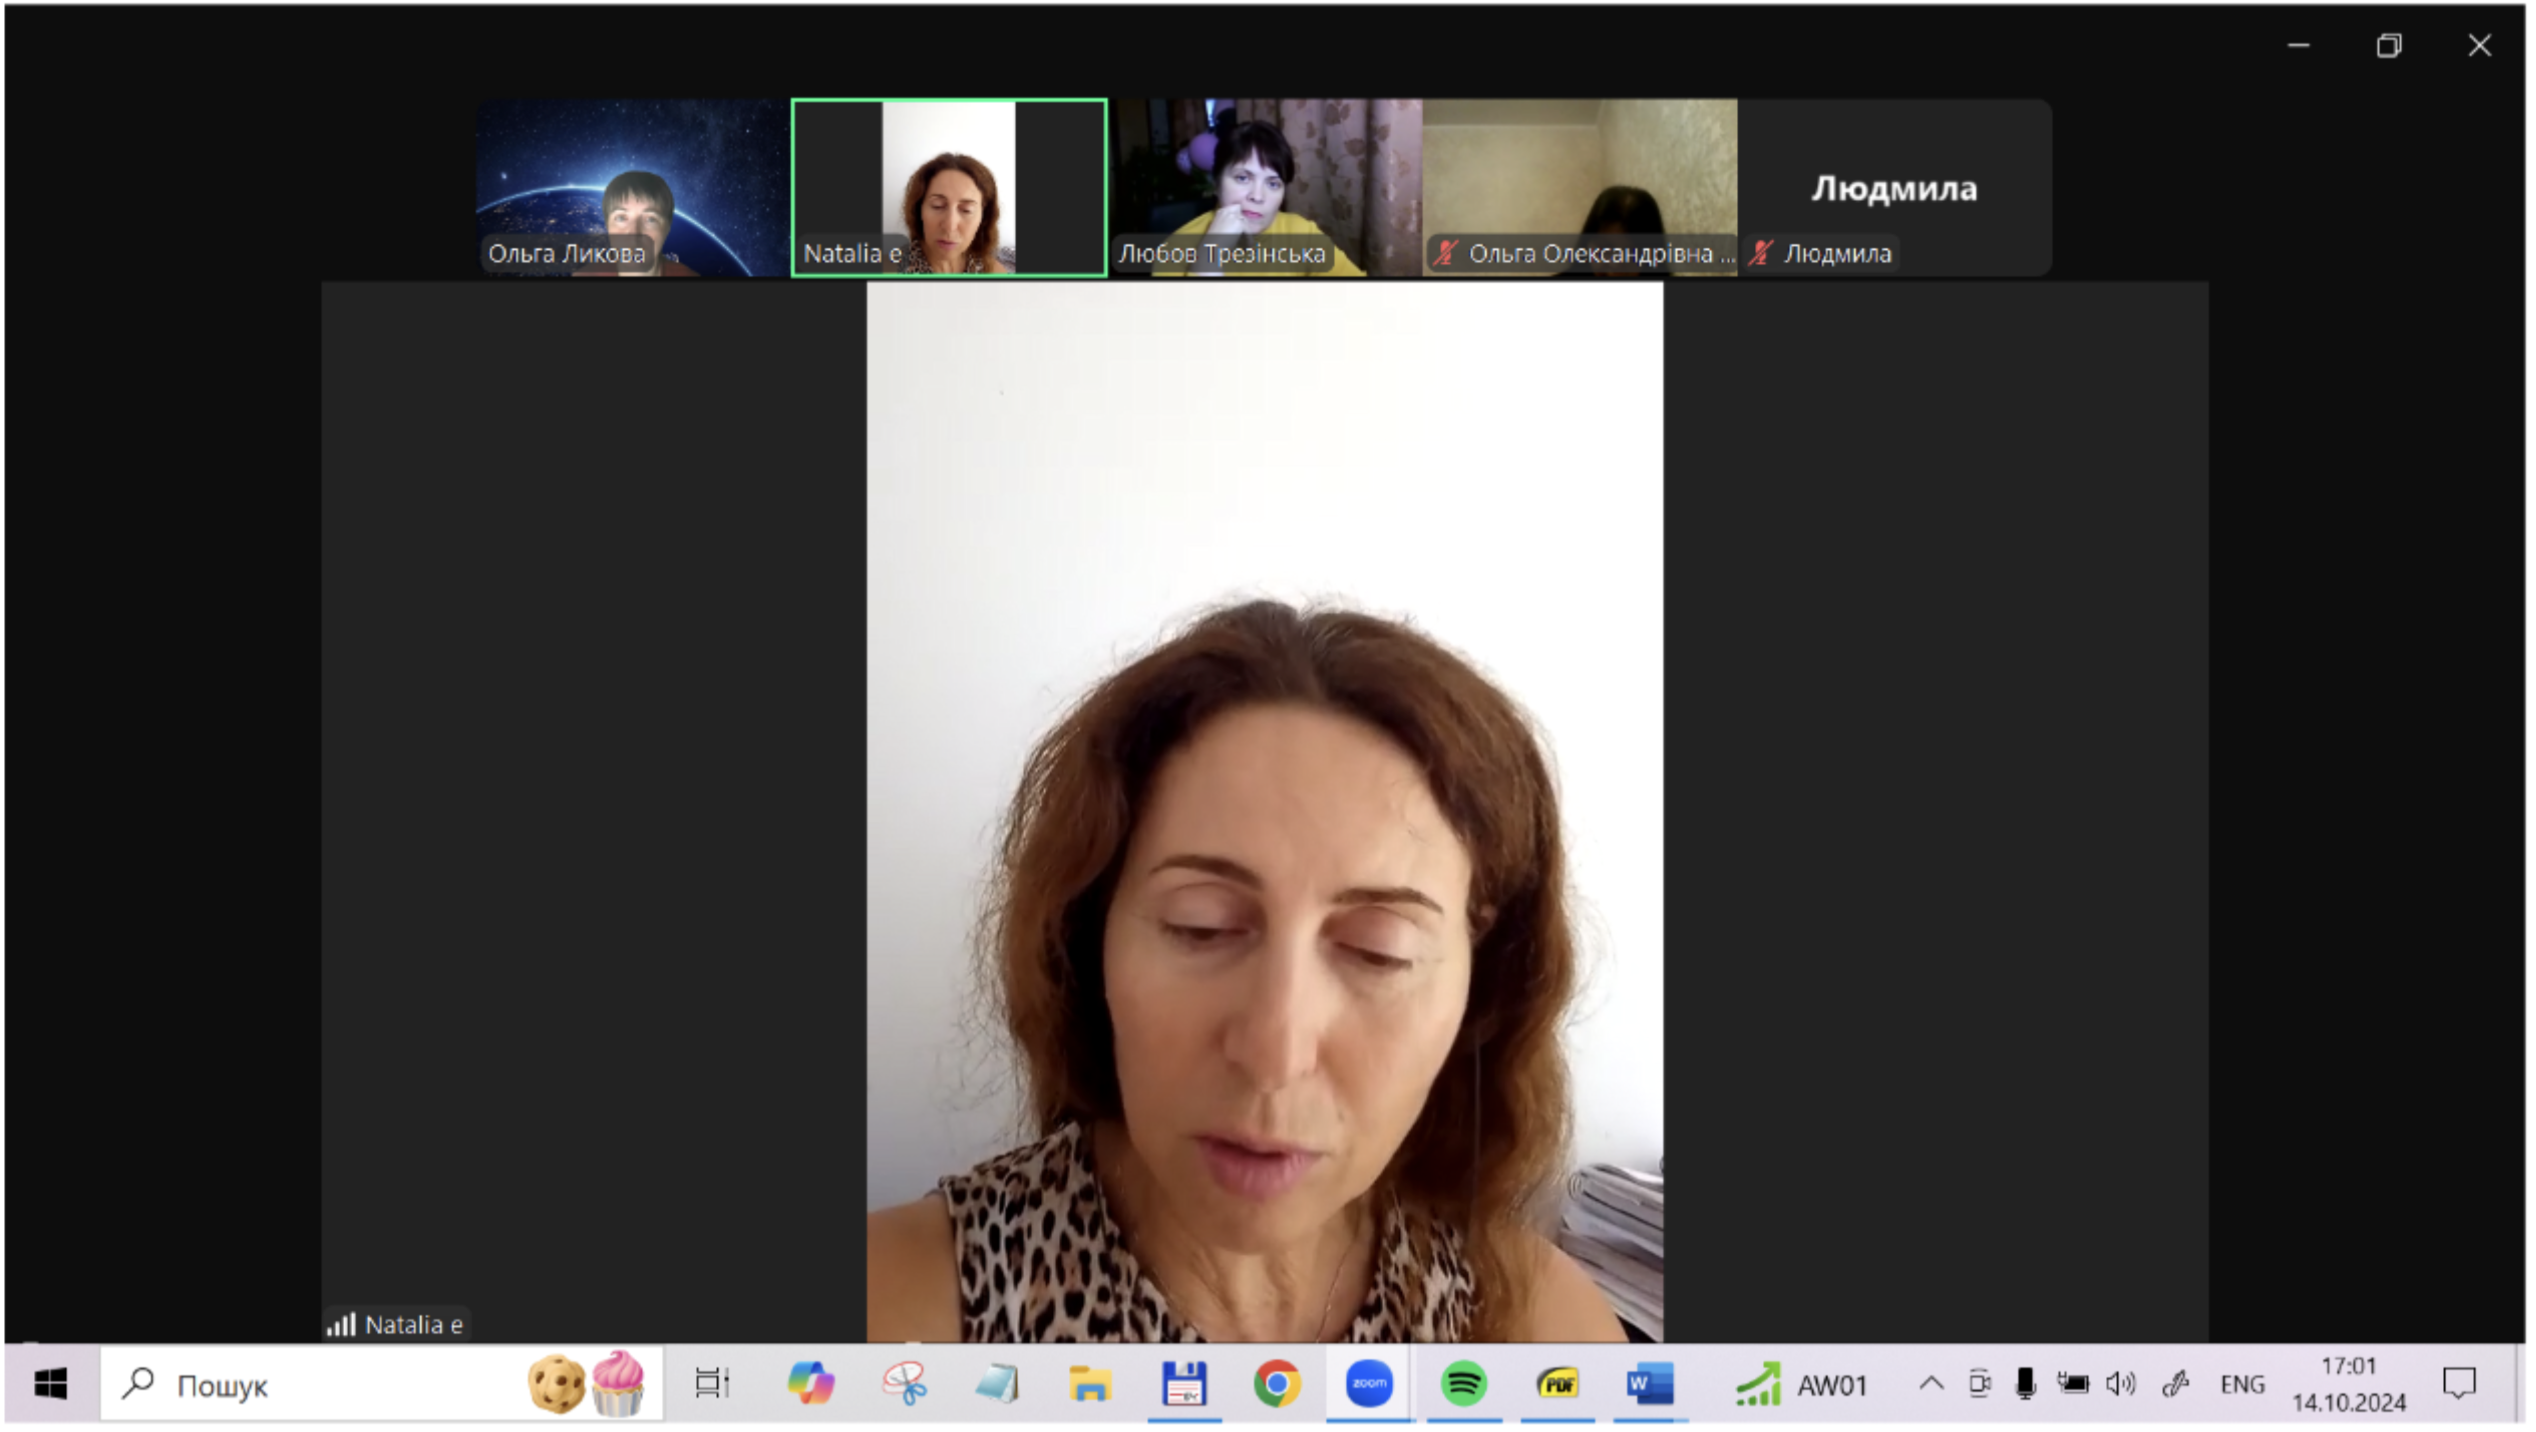Close the Zoom meeting window
The width and height of the screenshot is (2536, 1432).
pyautogui.click(x=2479, y=45)
